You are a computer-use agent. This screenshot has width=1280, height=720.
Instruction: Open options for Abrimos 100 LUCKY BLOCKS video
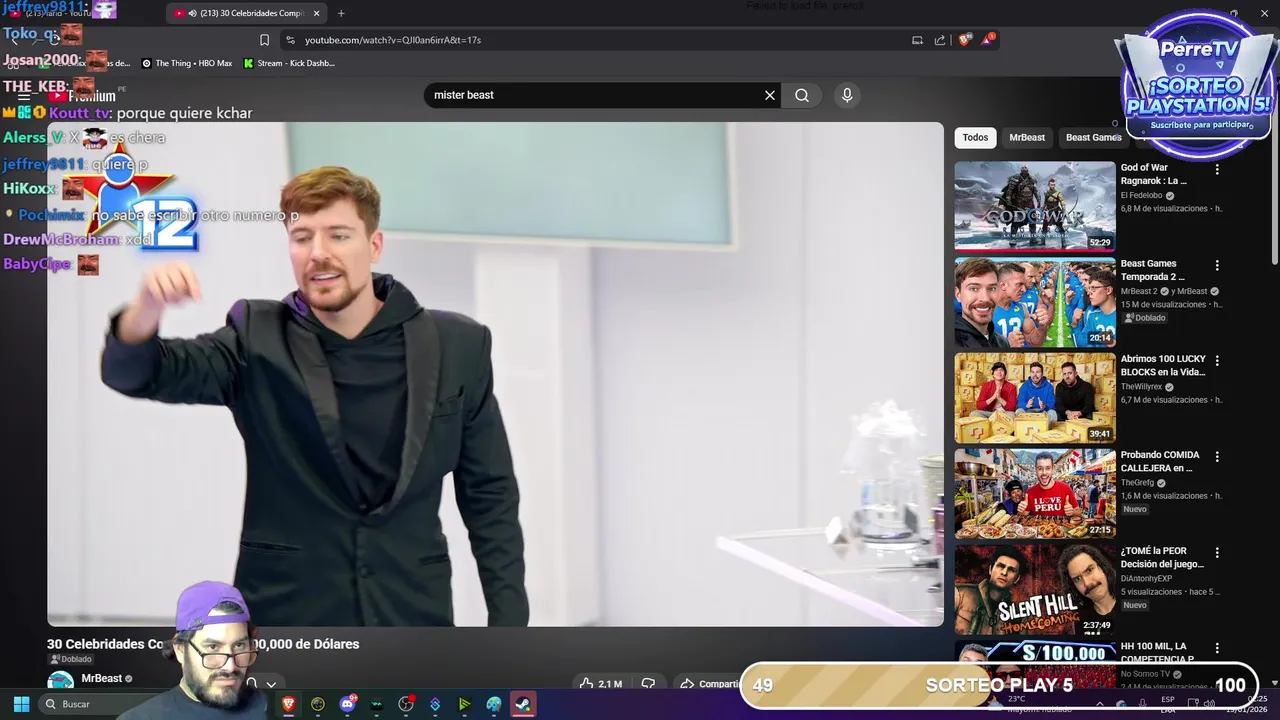coord(1217,361)
